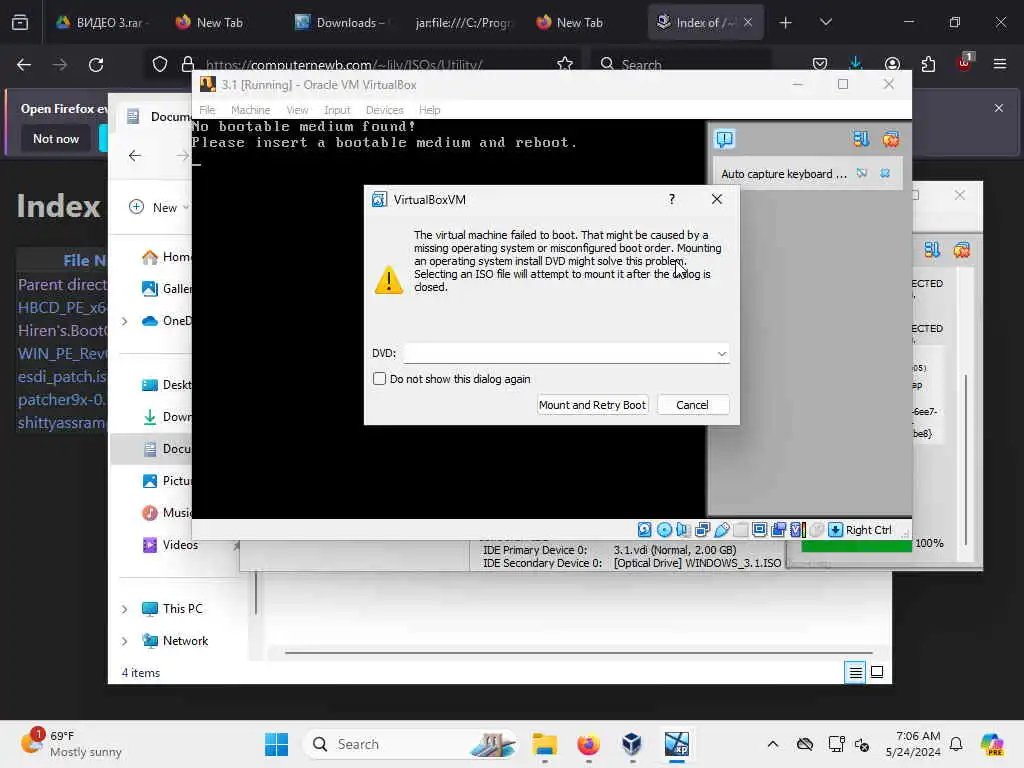
Task: Click the network indicator in VM status bar
Action: [x=703, y=530]
